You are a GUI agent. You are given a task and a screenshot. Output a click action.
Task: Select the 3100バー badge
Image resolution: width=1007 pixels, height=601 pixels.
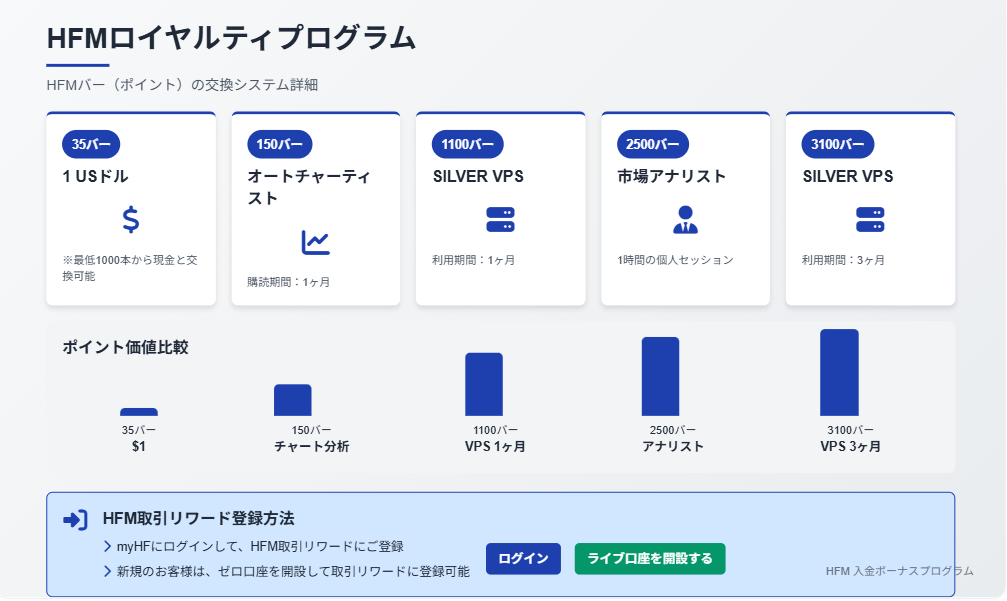(838, 144)
